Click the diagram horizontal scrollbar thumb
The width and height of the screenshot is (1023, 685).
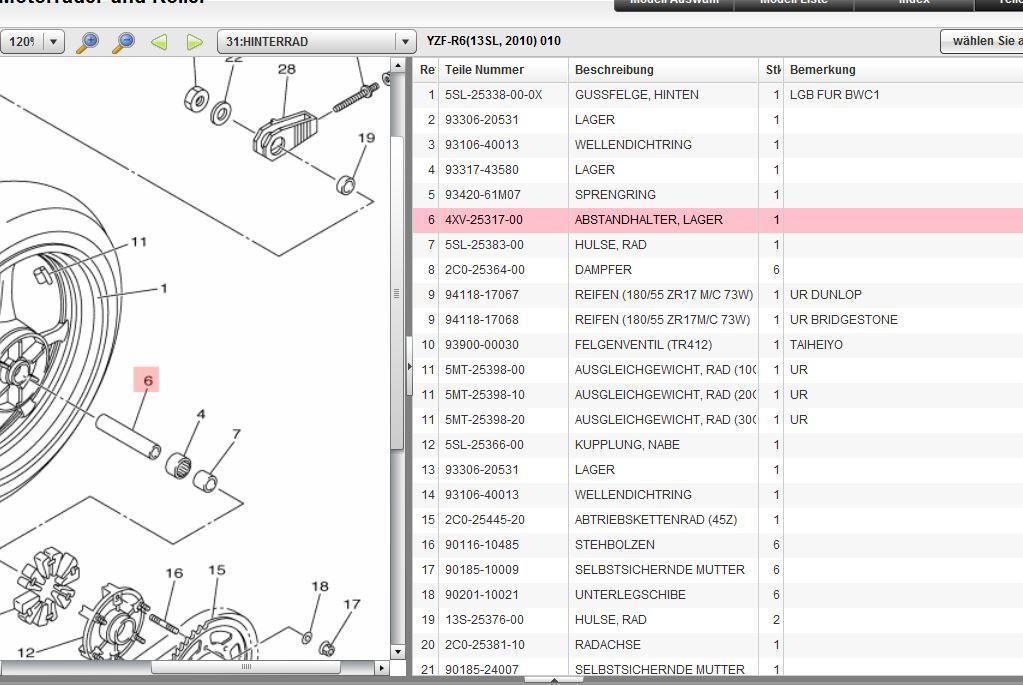coord(246,667)
